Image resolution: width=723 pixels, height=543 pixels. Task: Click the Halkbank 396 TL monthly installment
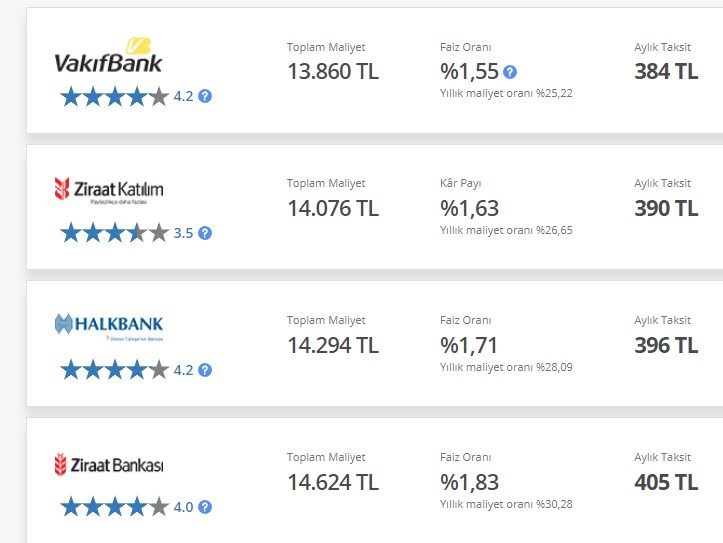[x=666, y=345]
